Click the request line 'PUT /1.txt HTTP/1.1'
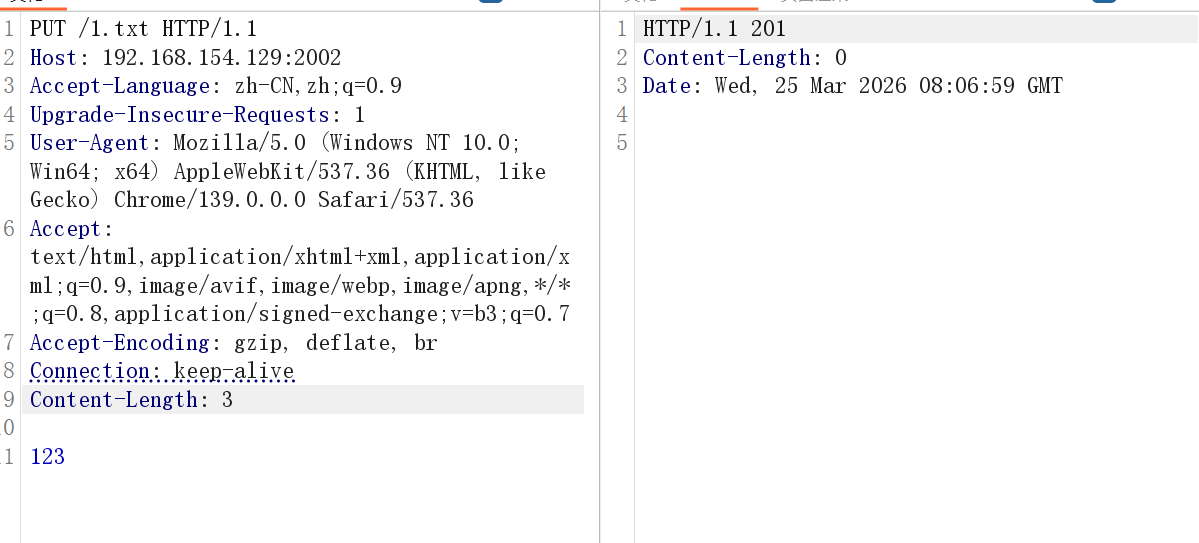The width and height of the screenshot is (1199, 543). pos(143,29)
